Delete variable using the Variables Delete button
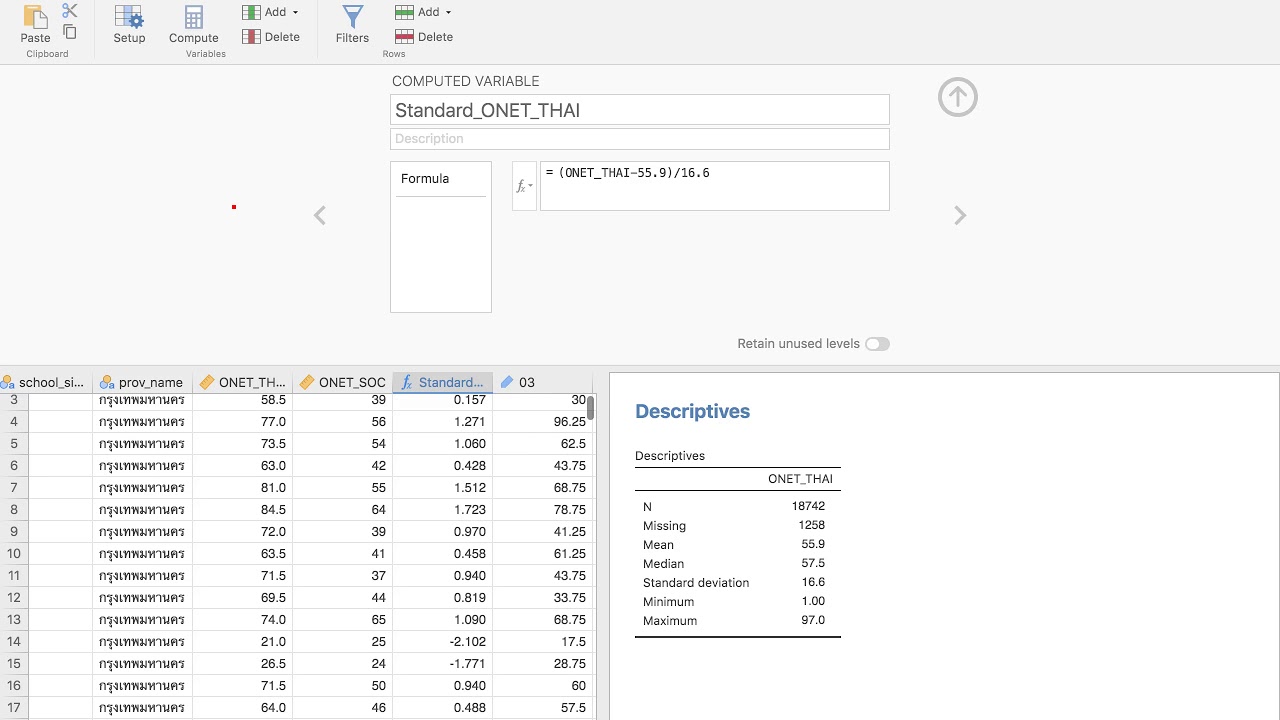Viewport: 1280px width, 720px height. [x=271, y=37]
